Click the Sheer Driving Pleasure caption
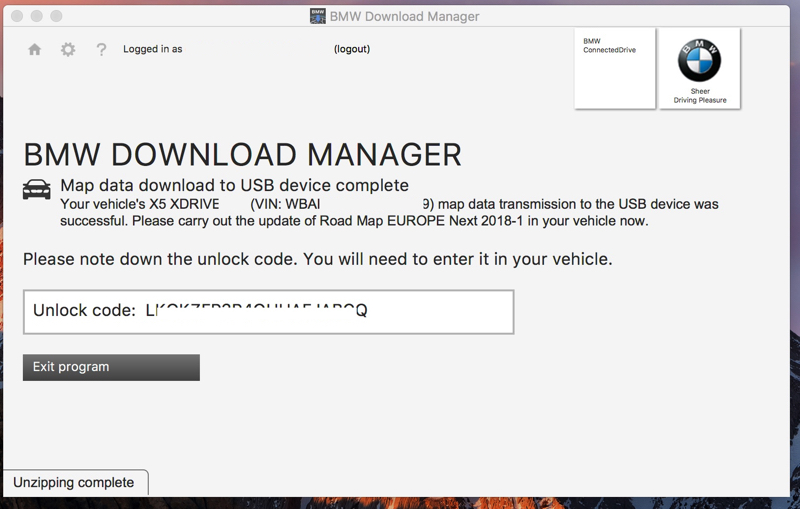800x509 pixels. coord(699,96)
